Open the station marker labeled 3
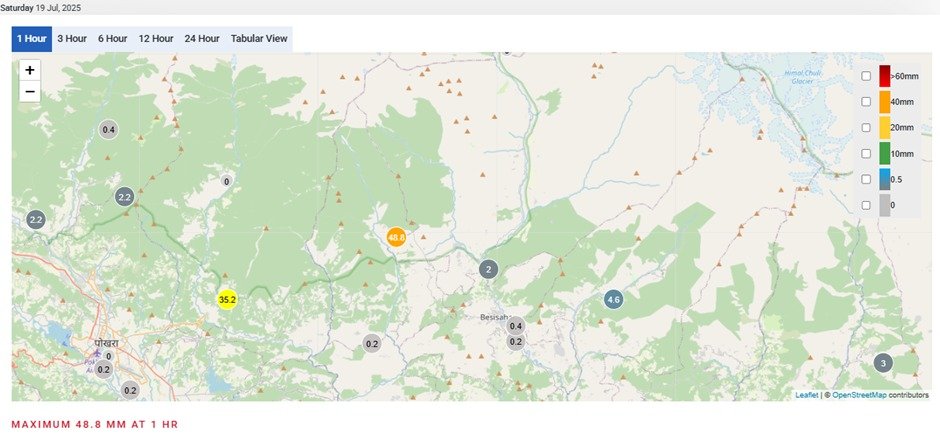Image resolution: width=940 pixels, height=434 pixels. pos(882,363)
